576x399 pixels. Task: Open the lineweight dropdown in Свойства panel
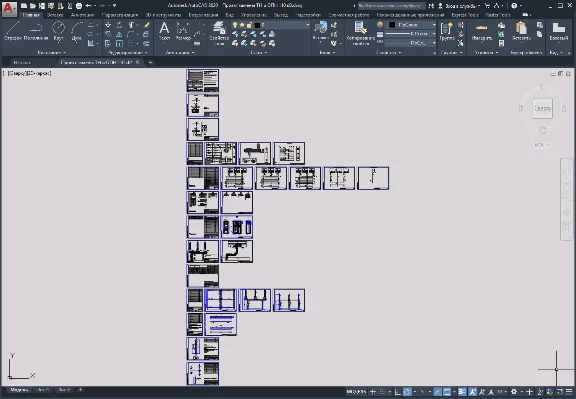434,34
